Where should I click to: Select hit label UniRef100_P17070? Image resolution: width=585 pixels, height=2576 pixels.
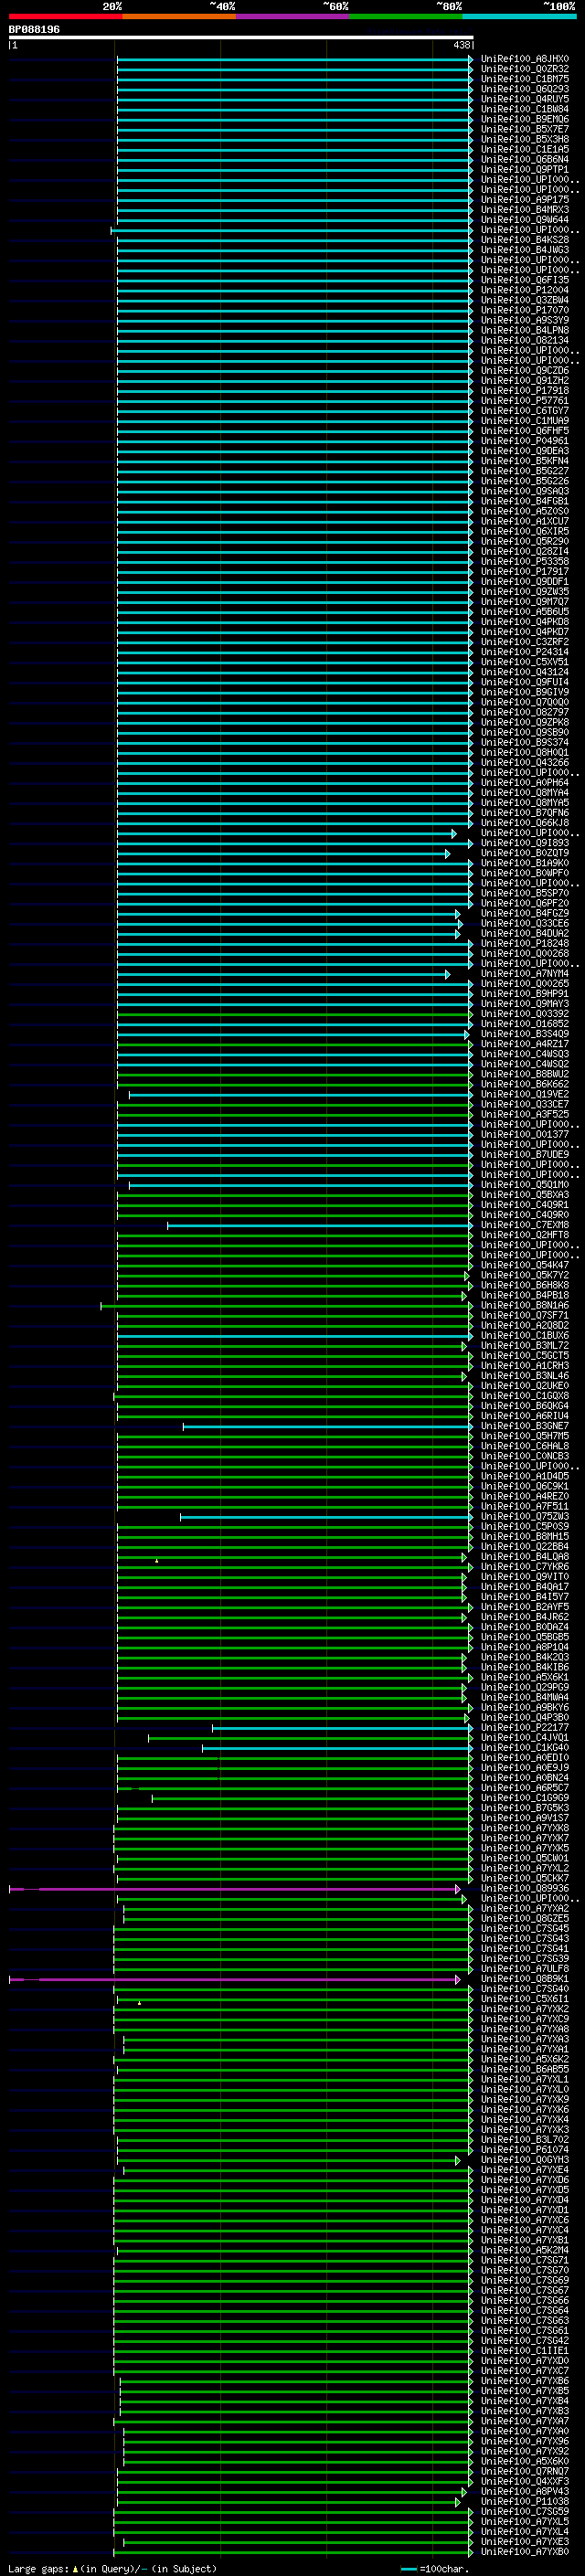coord(524,310)
